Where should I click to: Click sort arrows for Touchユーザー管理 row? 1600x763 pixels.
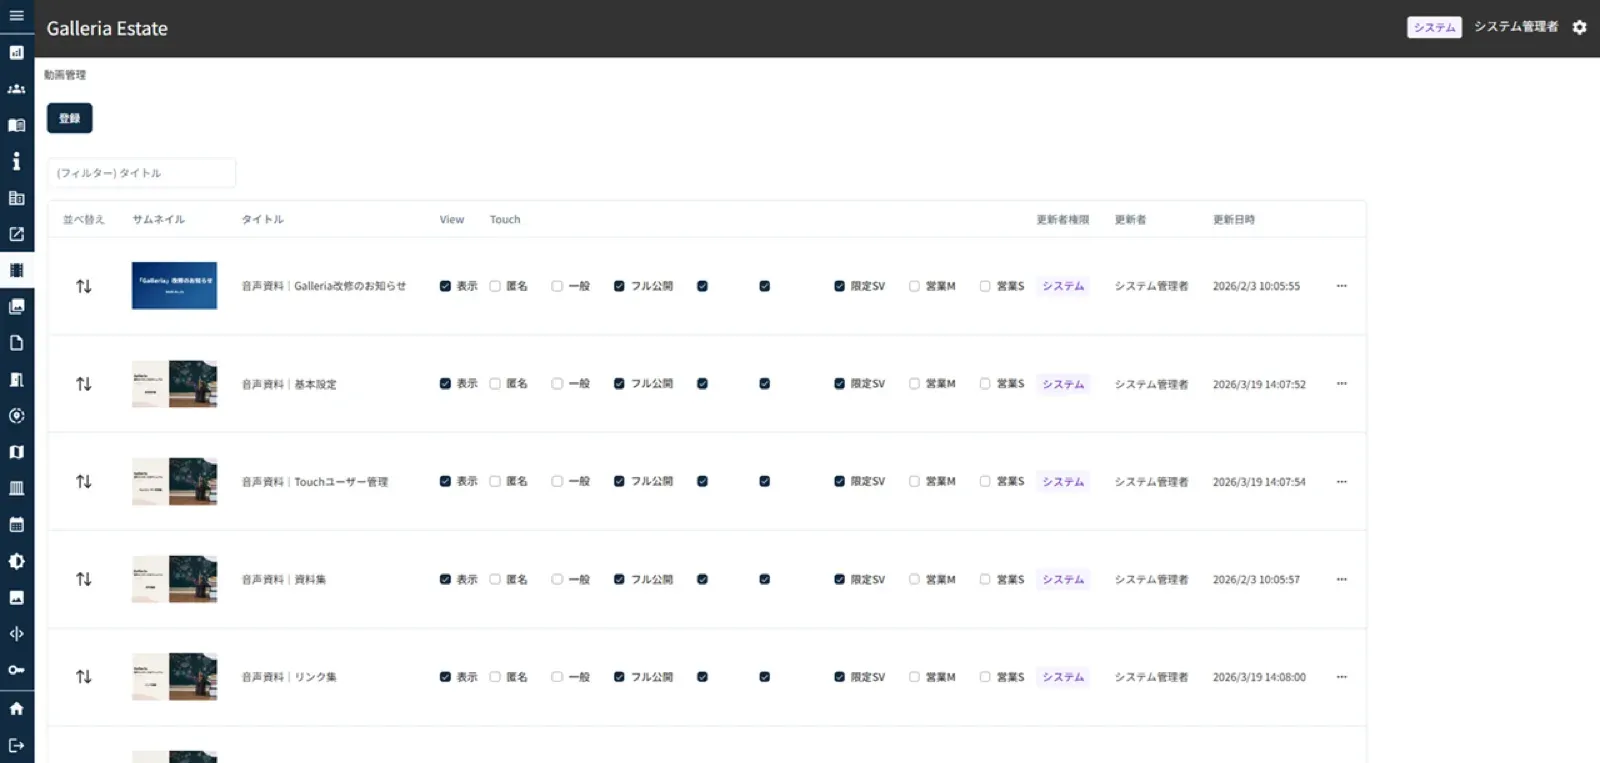[84, 481]
